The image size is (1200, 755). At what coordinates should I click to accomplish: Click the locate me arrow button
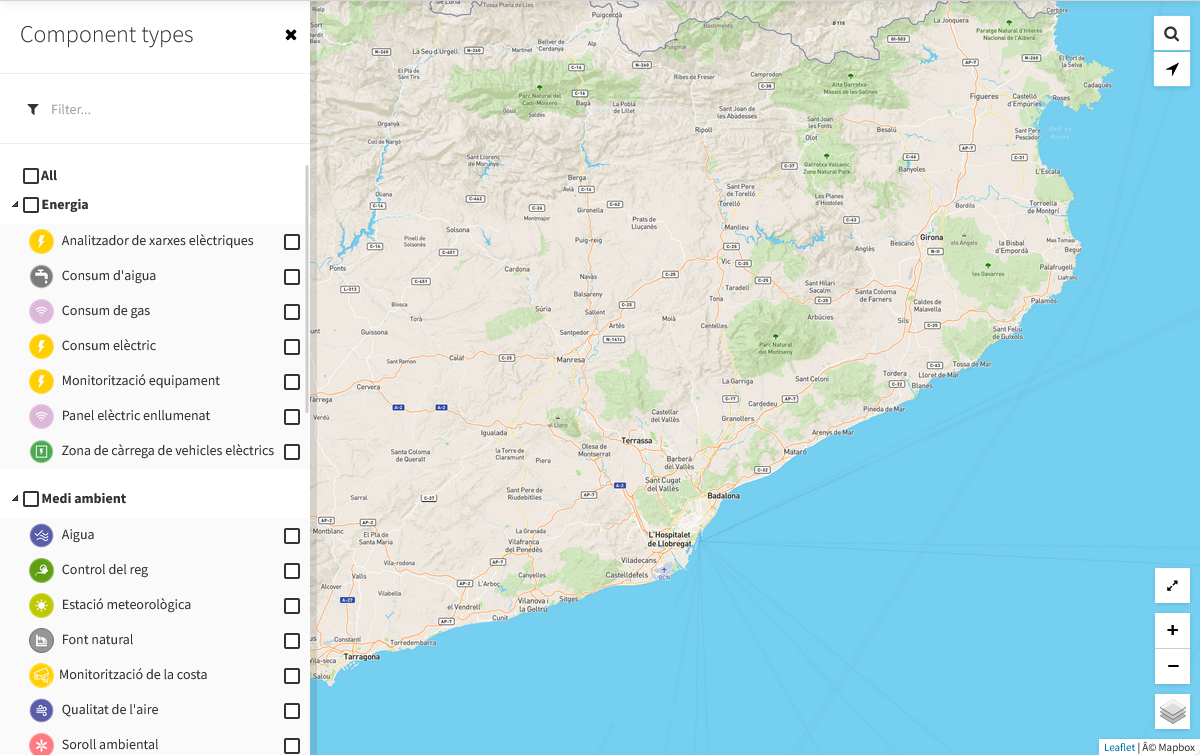pos(1172,69)
